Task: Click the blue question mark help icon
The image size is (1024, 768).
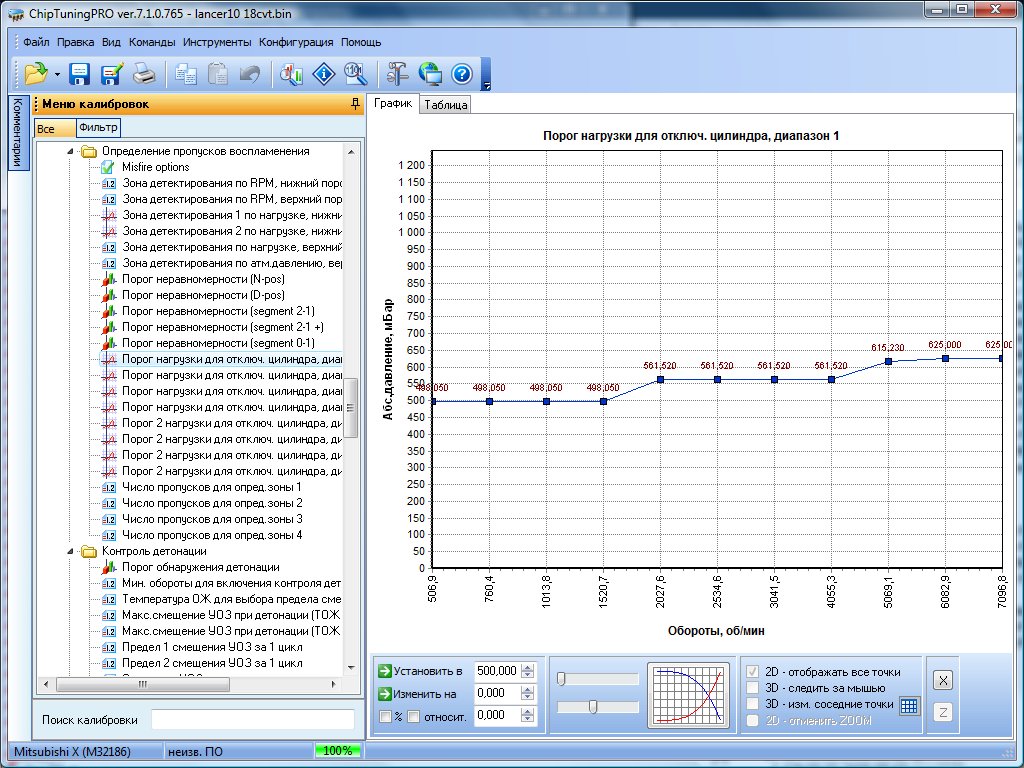Action: 461,73
